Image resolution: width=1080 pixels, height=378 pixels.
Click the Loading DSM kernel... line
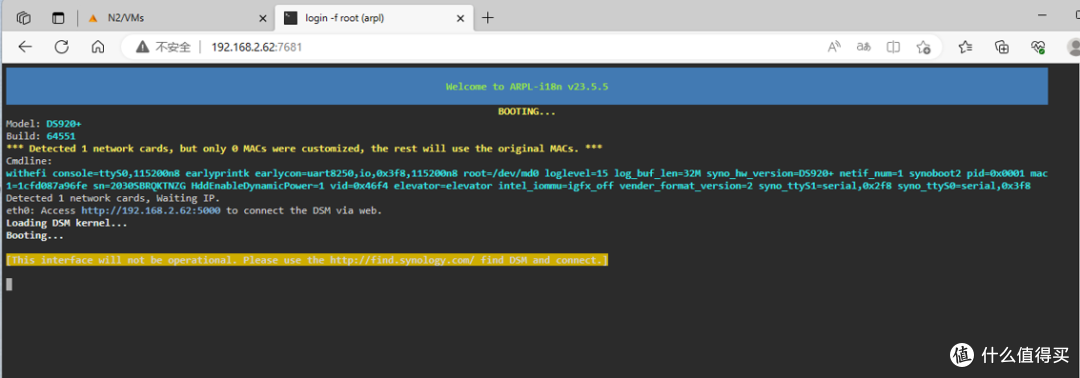[67, 223]
